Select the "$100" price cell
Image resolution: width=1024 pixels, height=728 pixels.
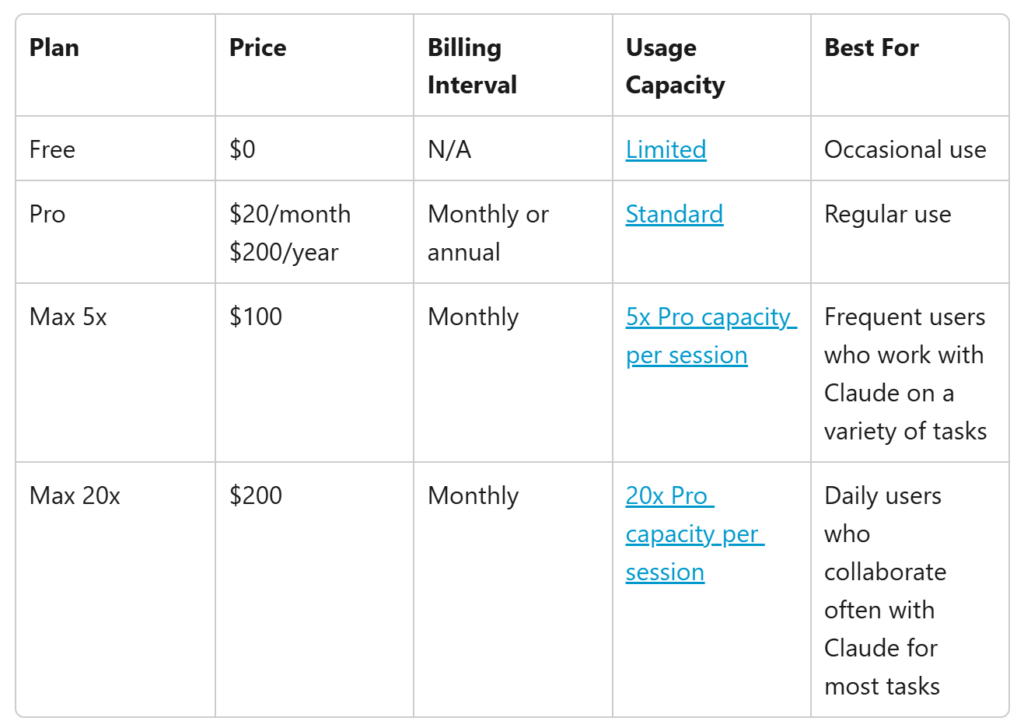(x=255, y=318)
